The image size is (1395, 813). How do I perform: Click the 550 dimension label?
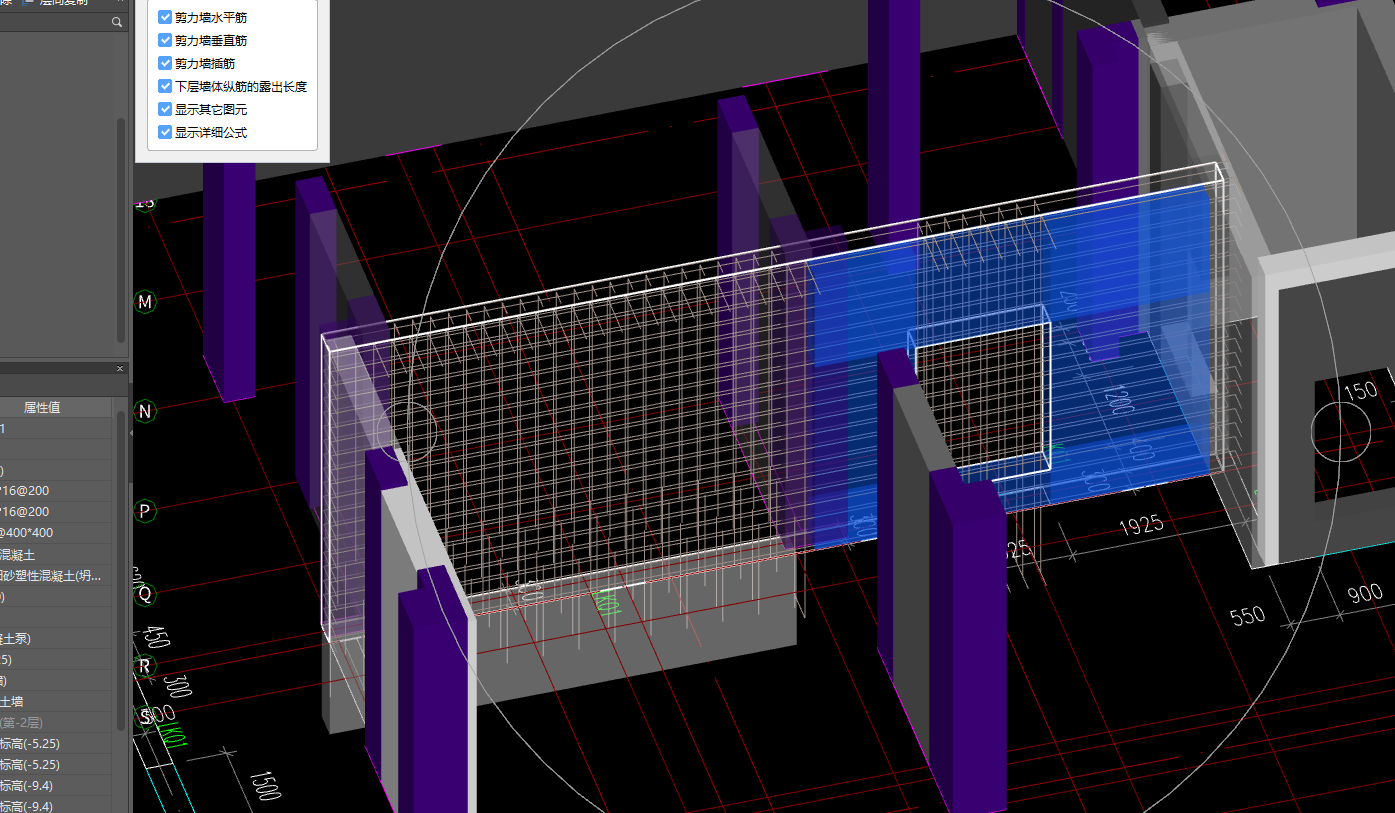1248,615
